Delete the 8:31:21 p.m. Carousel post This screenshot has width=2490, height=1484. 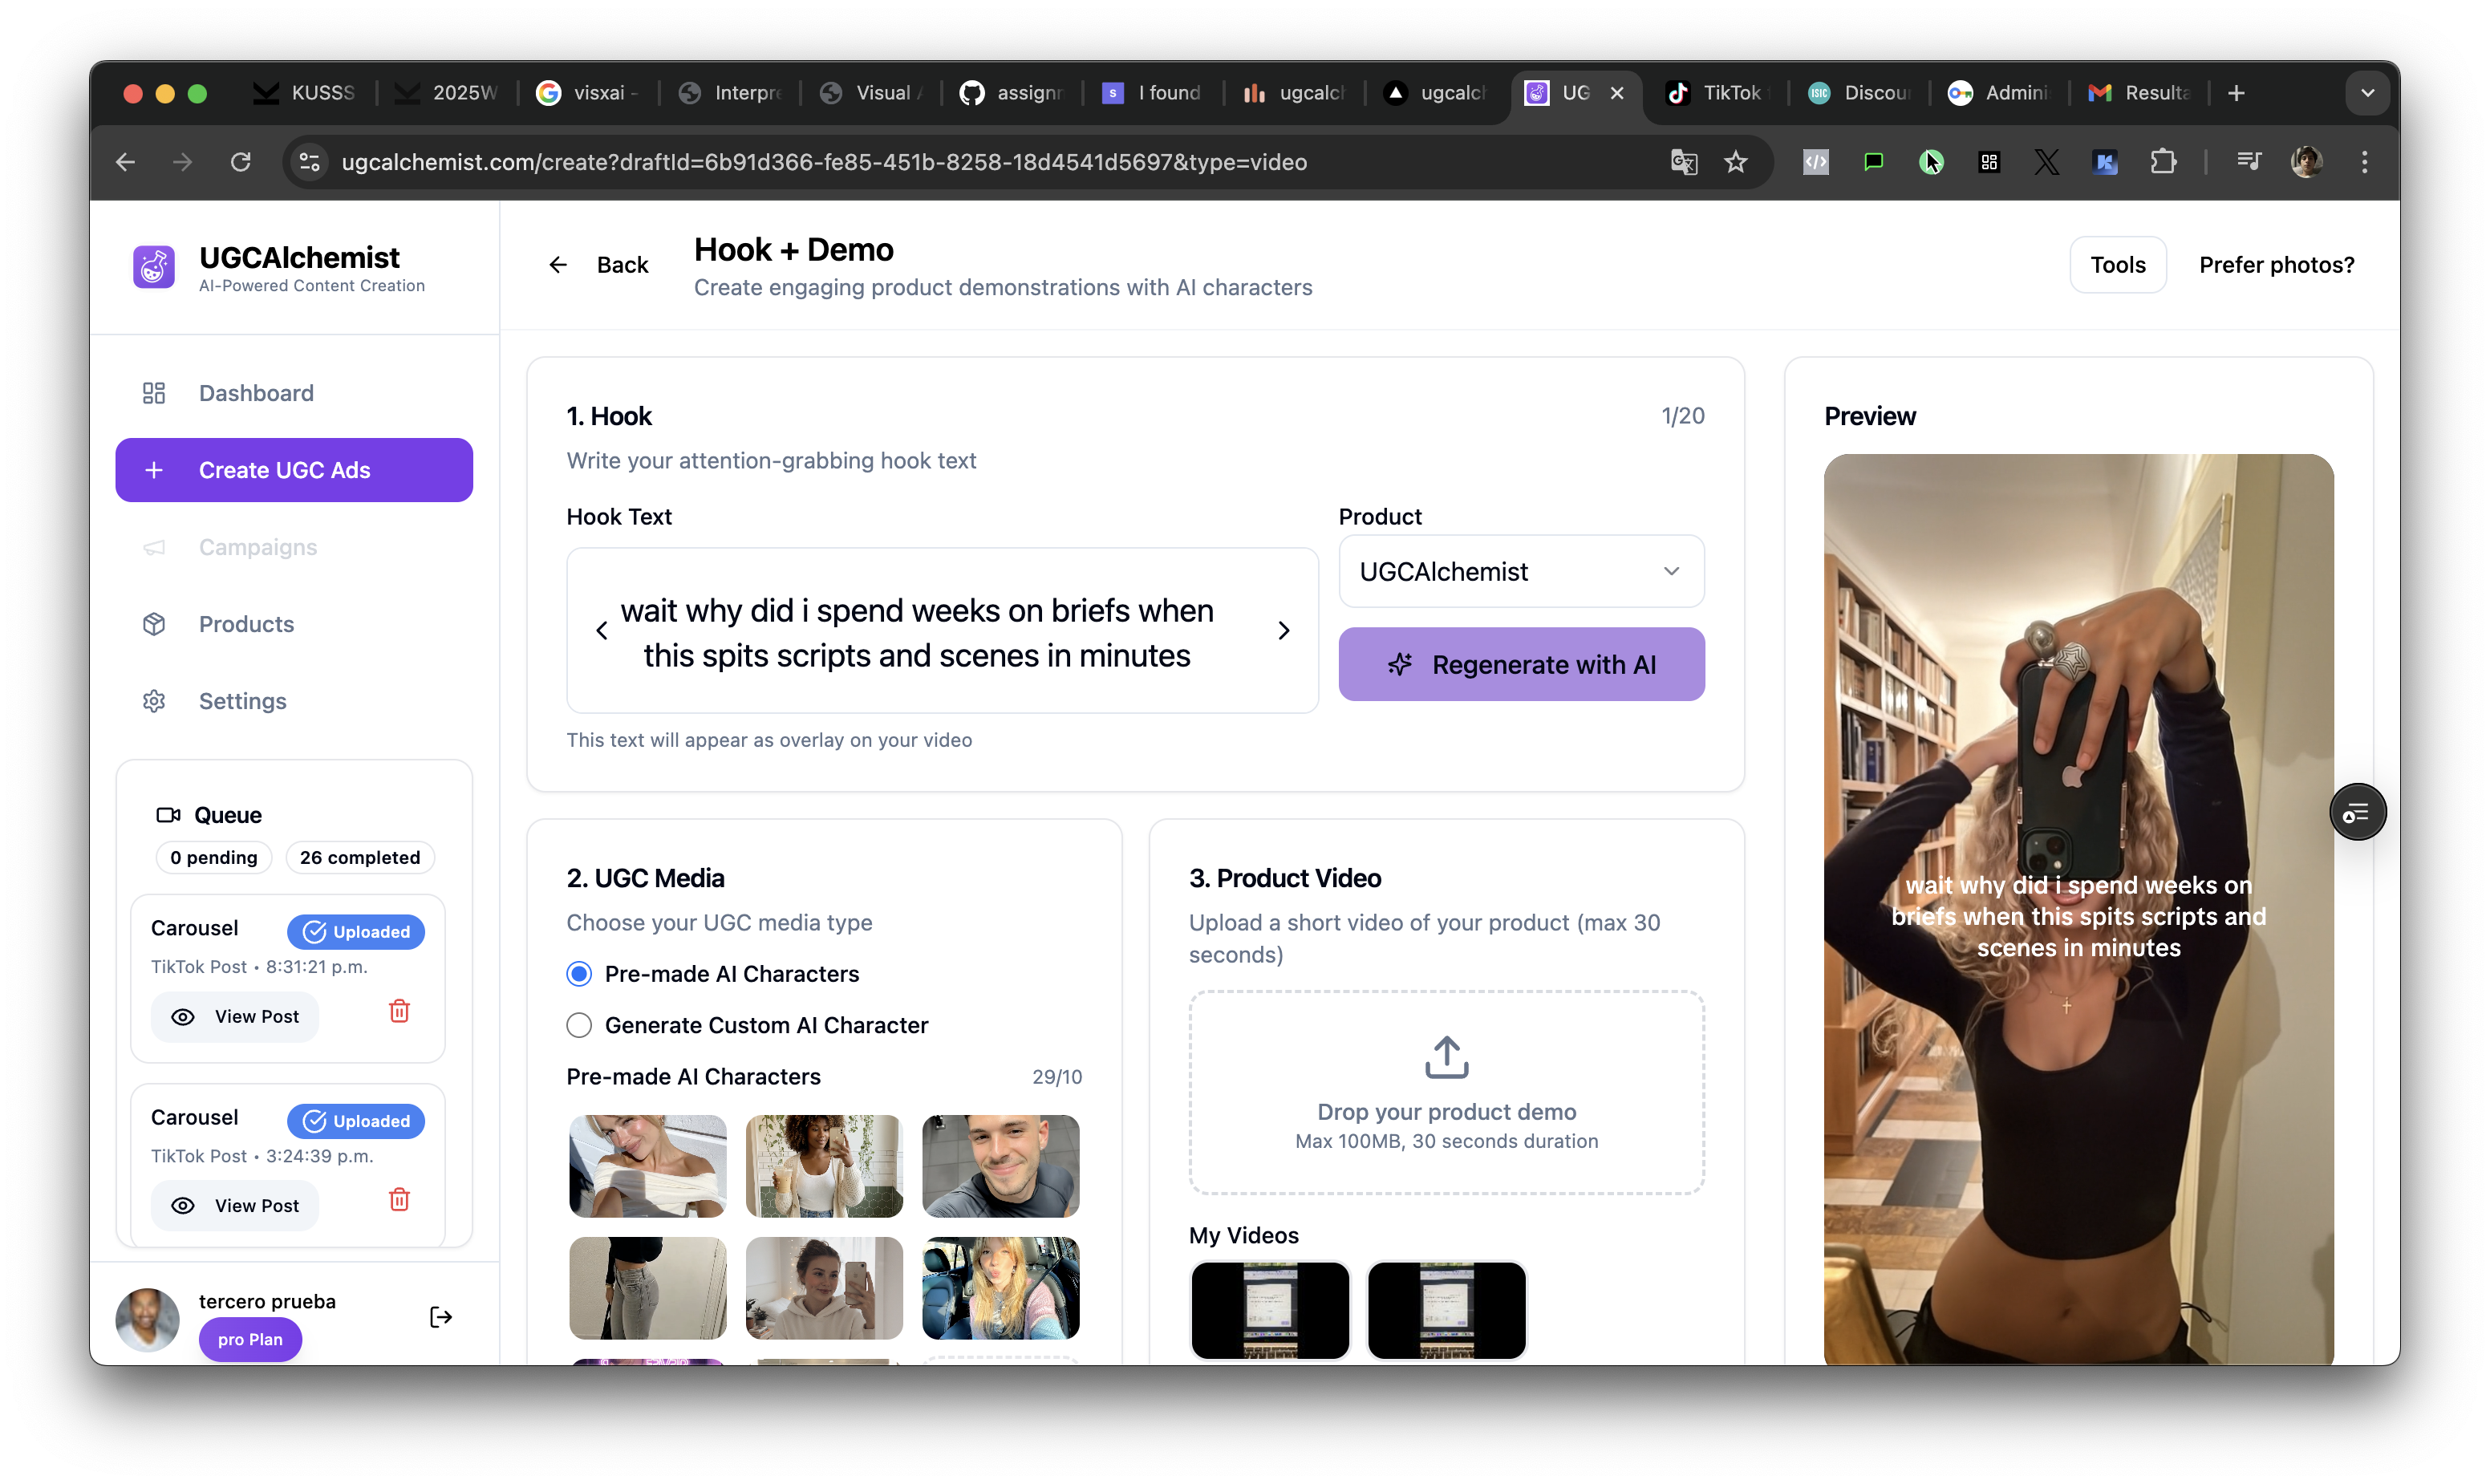coord(399,1011)
